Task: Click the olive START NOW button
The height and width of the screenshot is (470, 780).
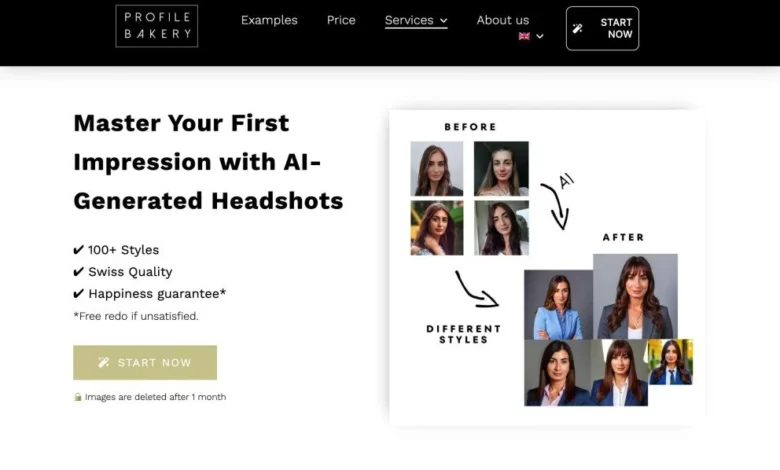Action: point(145,363)
